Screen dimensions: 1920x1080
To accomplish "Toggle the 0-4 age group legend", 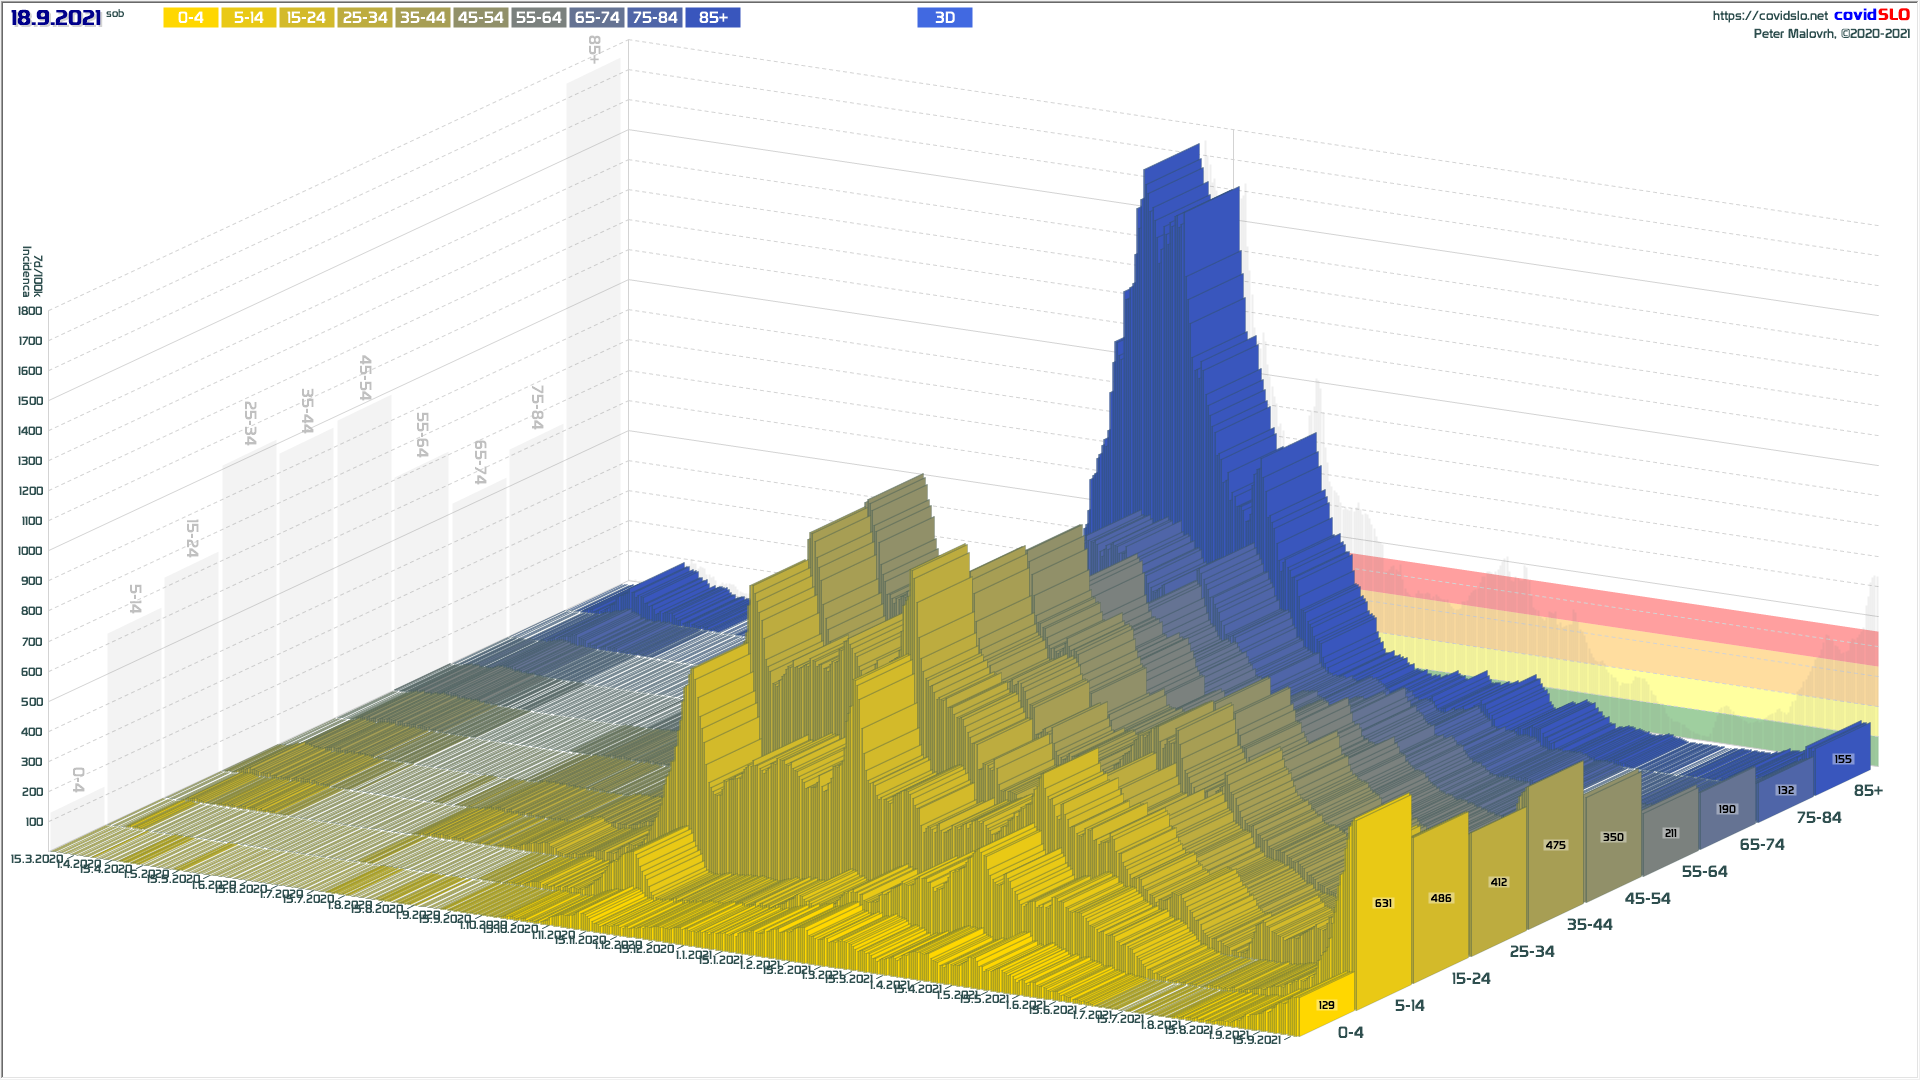I will pyautogui.click(x=190, y=18).
